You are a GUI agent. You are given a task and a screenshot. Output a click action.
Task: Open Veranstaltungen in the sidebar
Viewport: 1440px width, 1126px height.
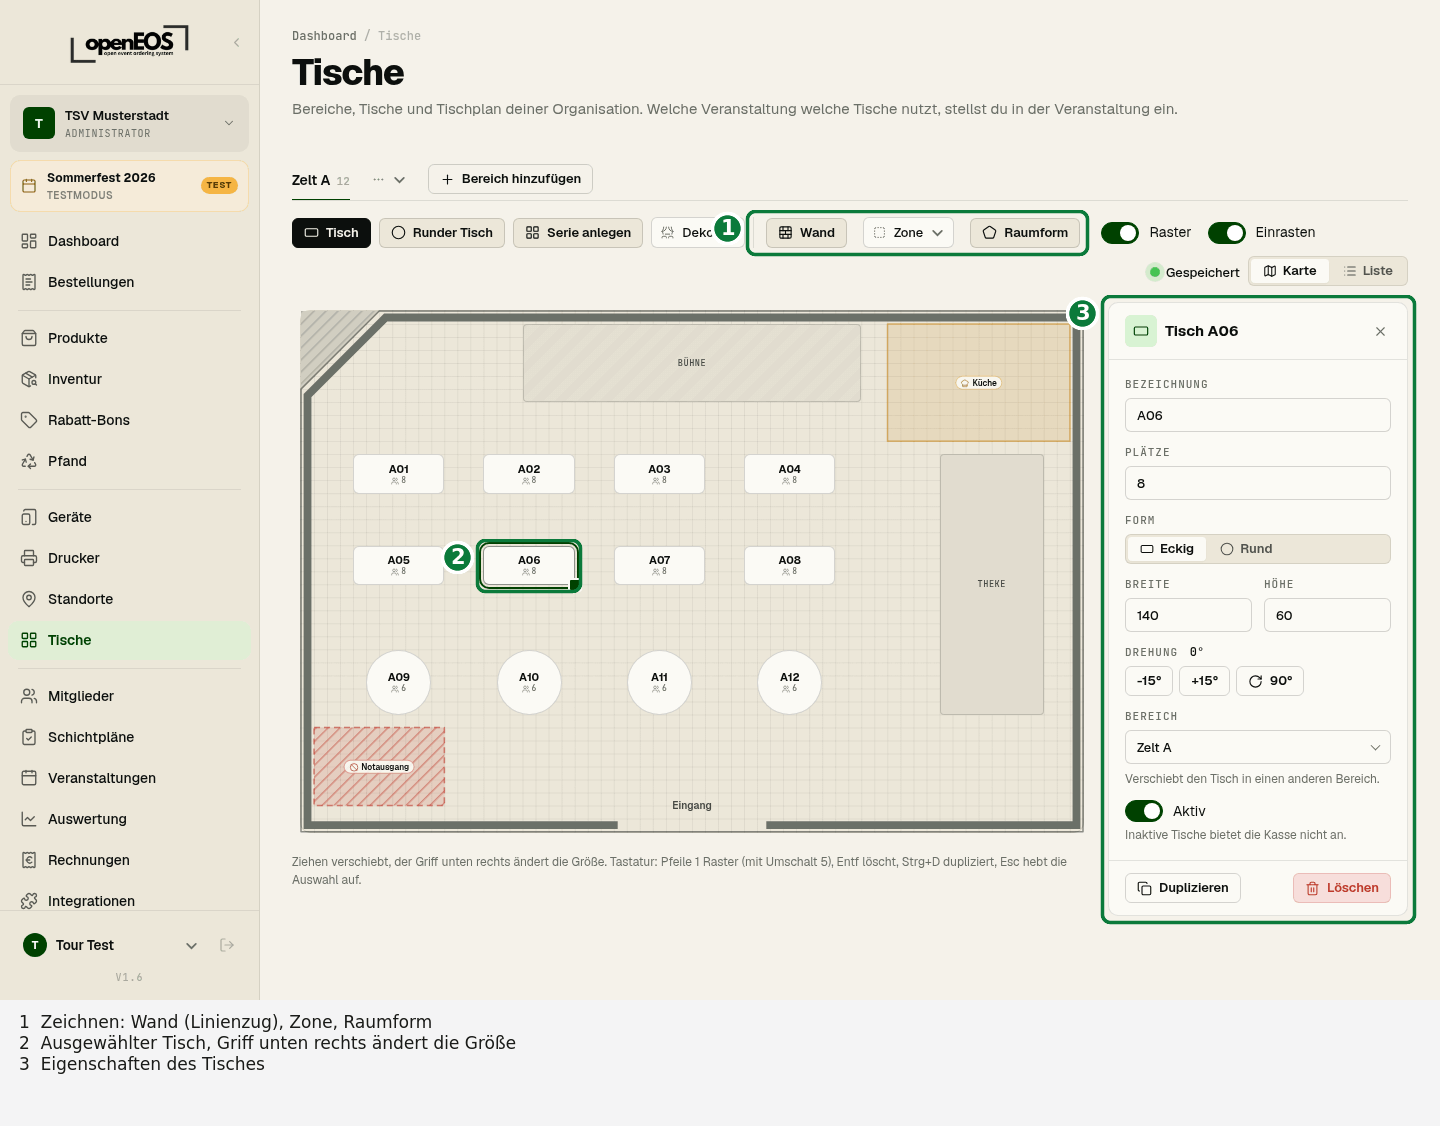[130, 778]
